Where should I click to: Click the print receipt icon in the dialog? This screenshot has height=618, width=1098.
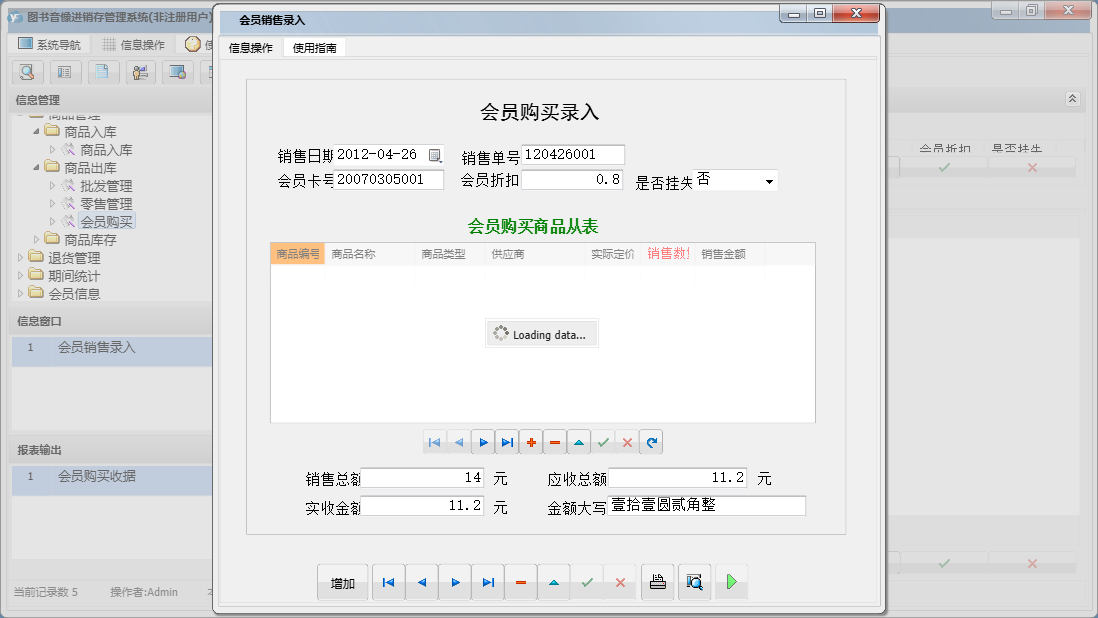click(x=657, y=581)
